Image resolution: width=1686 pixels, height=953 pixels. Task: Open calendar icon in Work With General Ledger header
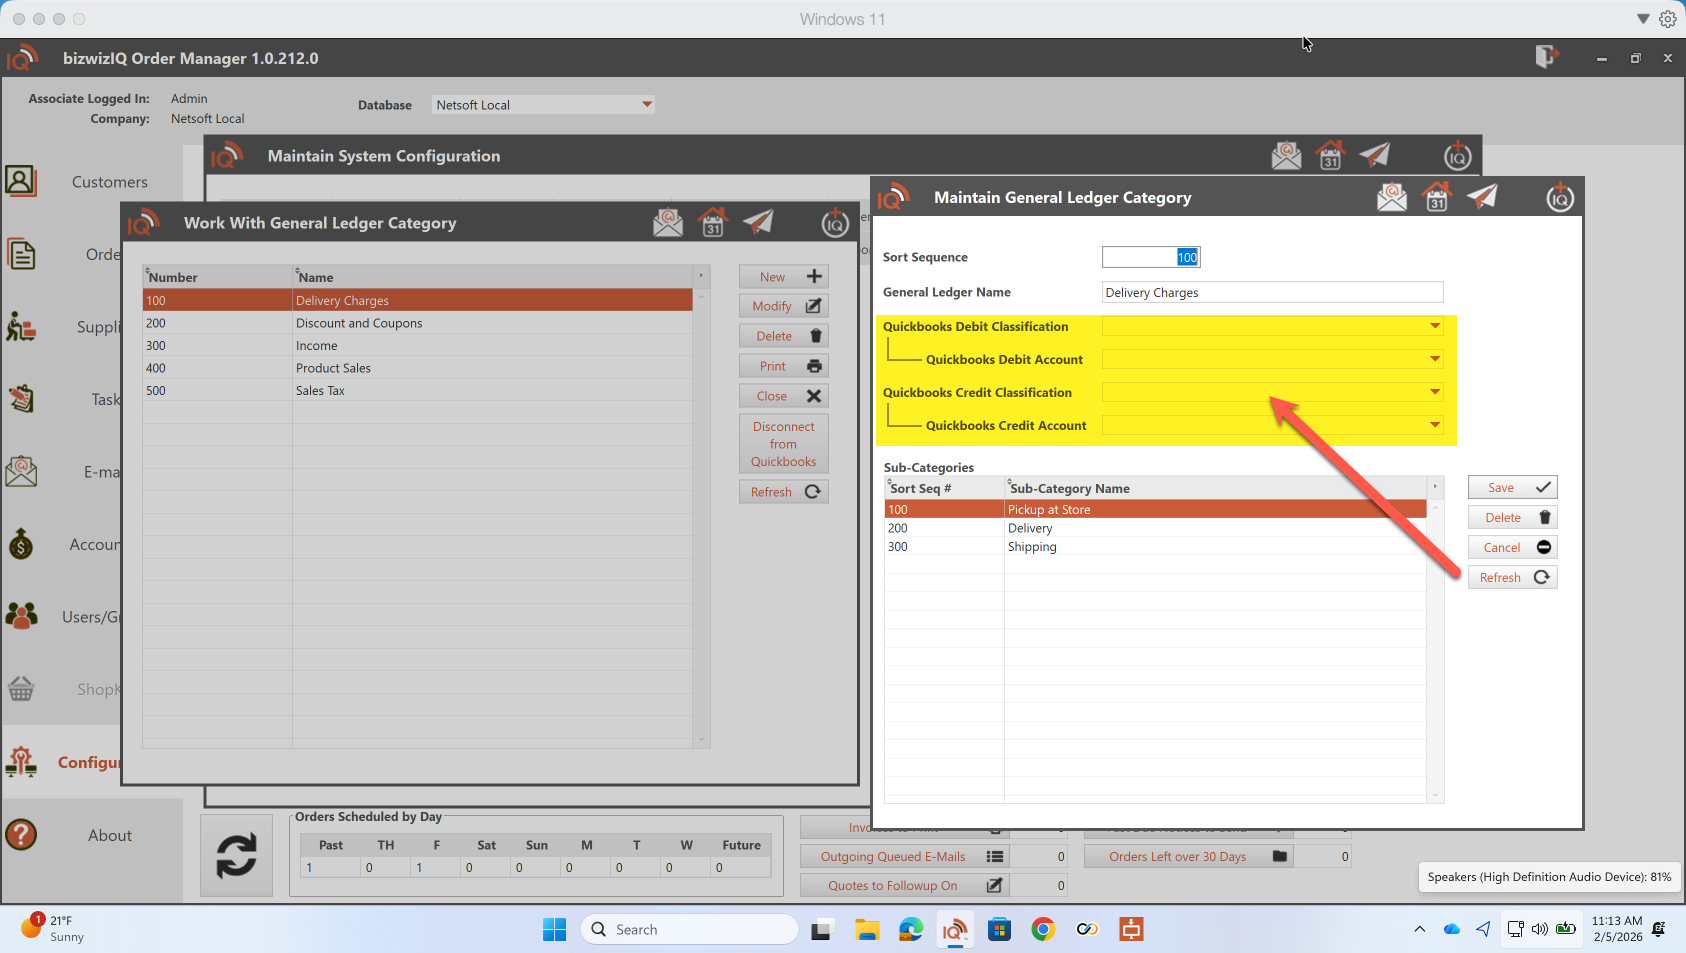(x=712, y=223)
